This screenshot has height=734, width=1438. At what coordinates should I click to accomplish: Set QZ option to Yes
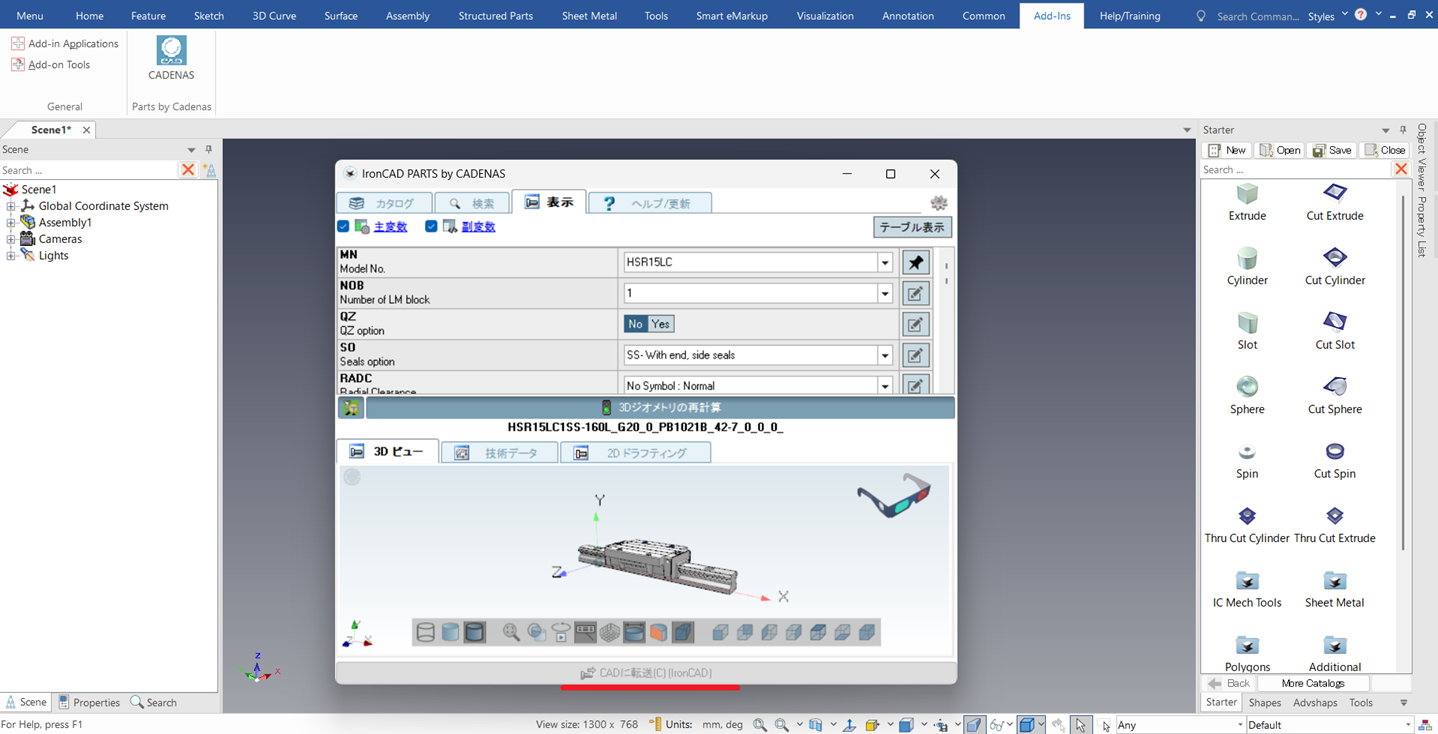[661, 324]
